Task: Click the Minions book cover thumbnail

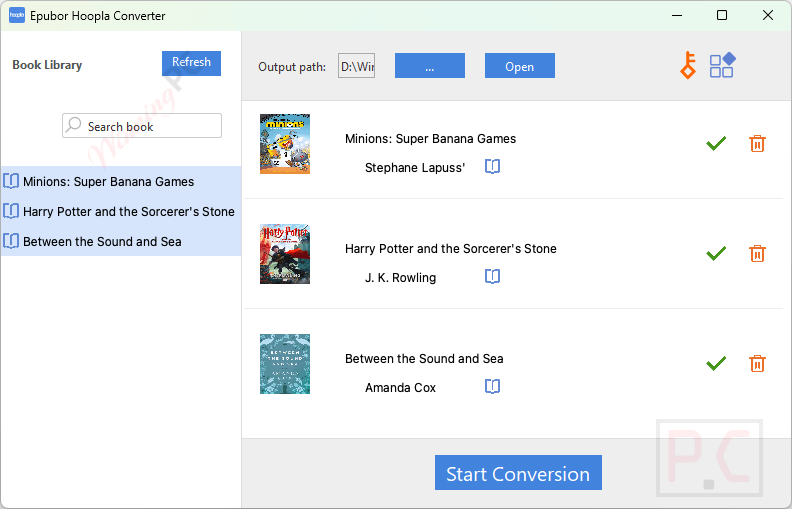Action: click(285, 144)
